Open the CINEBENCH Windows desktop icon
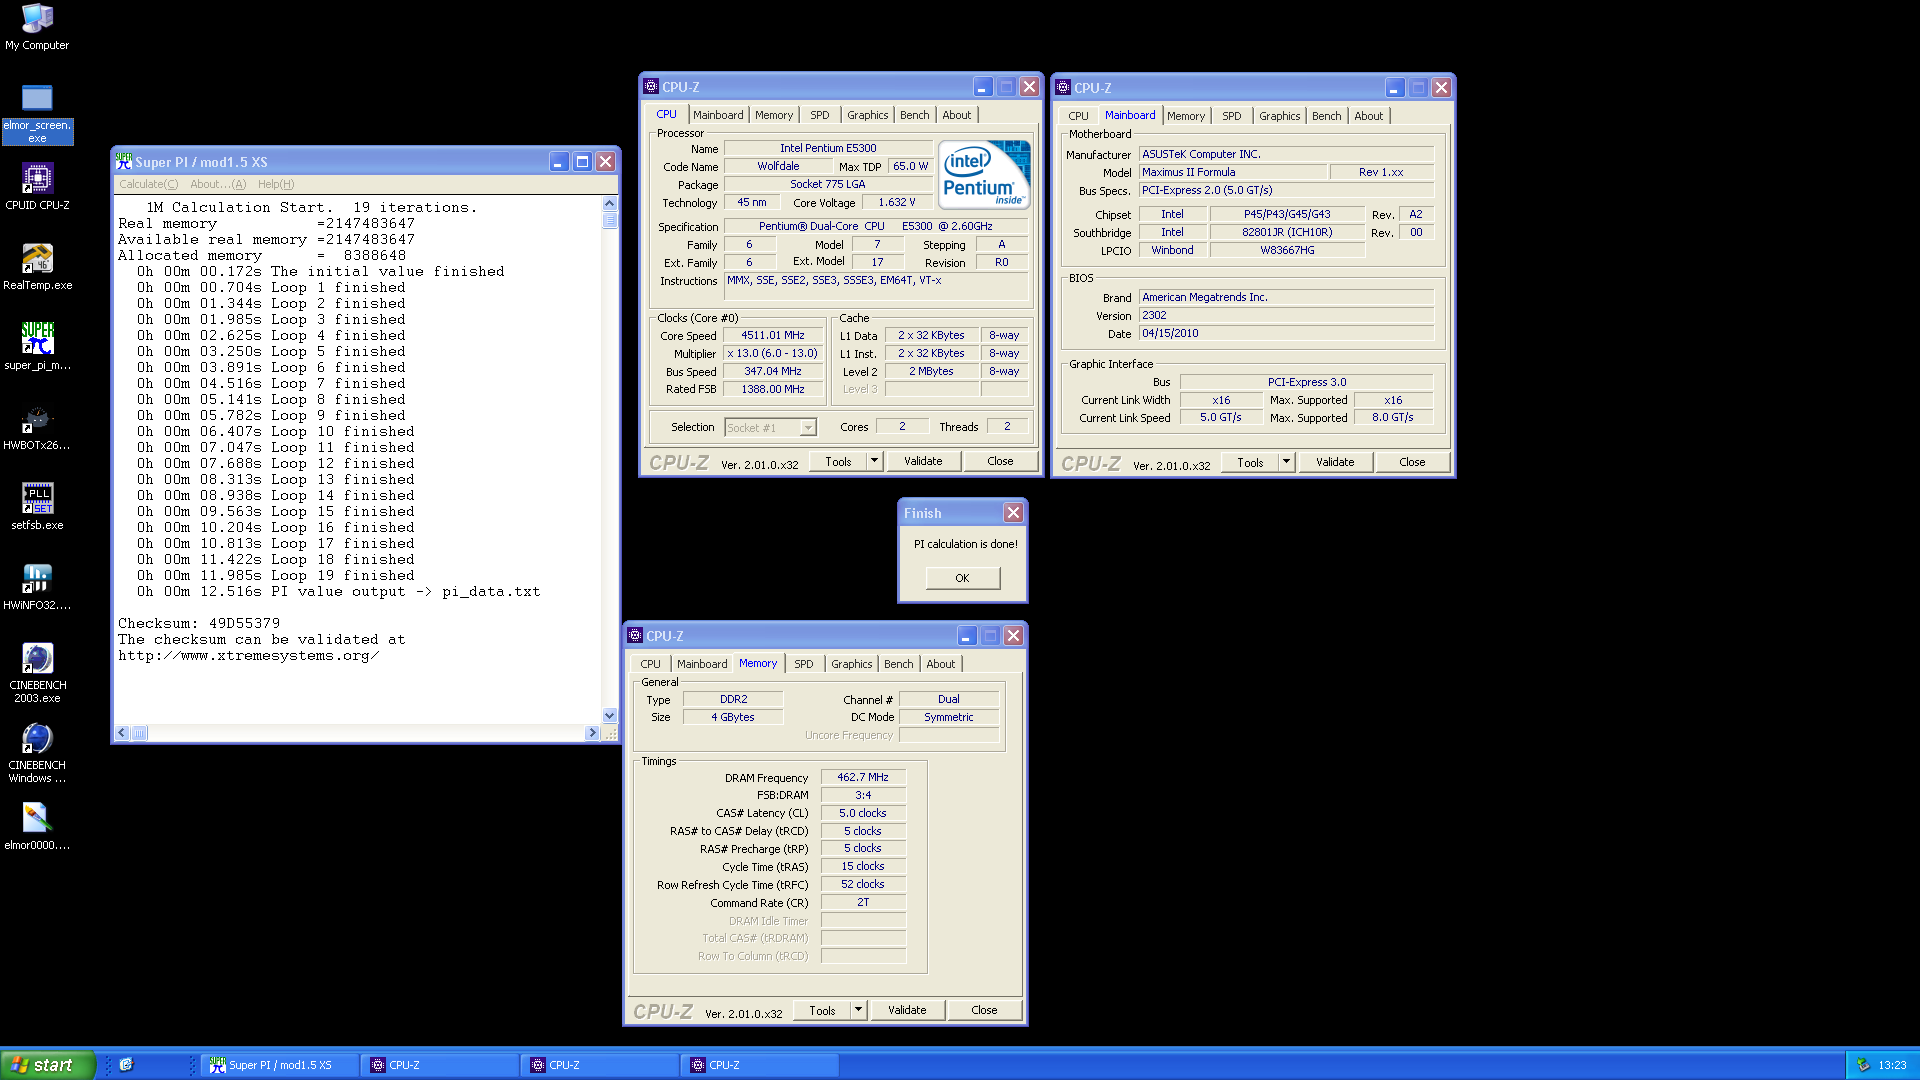The height and width of the screenshot is (1080, 1920). (37, 753)
